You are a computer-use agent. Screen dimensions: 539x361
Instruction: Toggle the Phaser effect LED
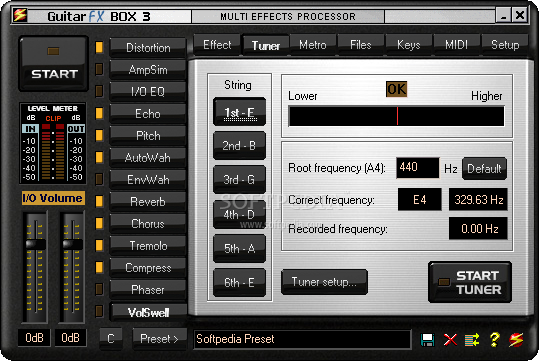99,289
